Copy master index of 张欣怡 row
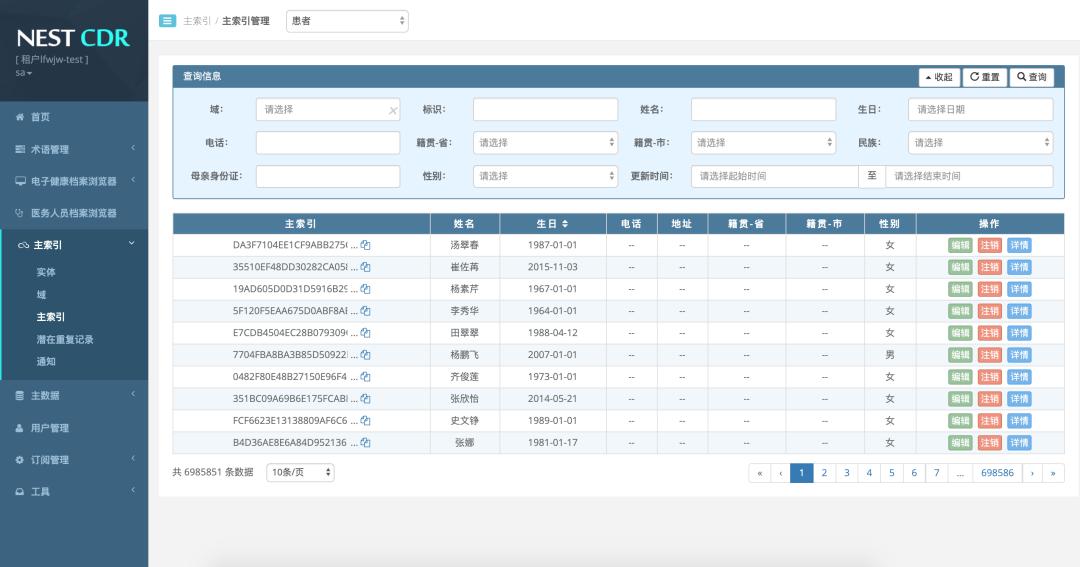The image size is (1080, 567). 366,399
